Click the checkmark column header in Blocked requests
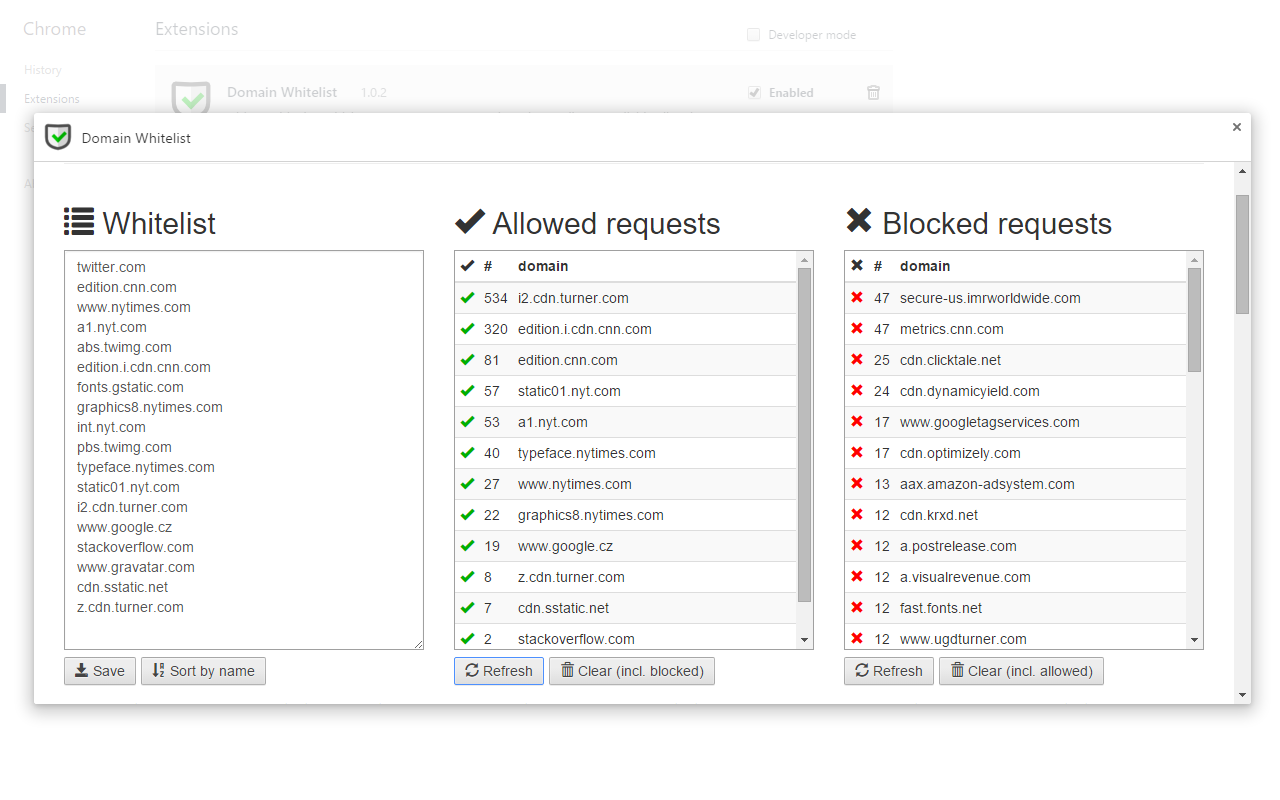 857,266
